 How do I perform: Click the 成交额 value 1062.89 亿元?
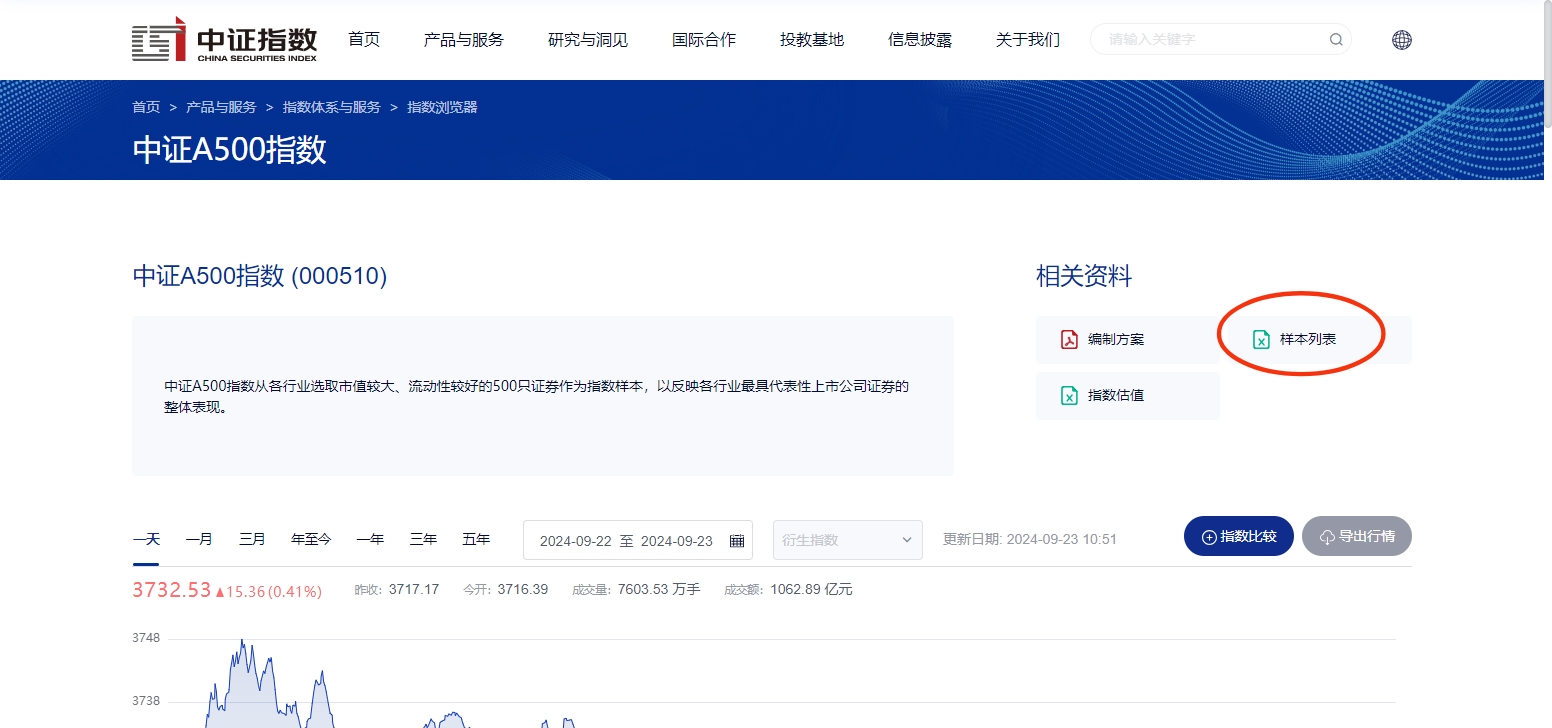pyautogui.click(x=811, y=589)
